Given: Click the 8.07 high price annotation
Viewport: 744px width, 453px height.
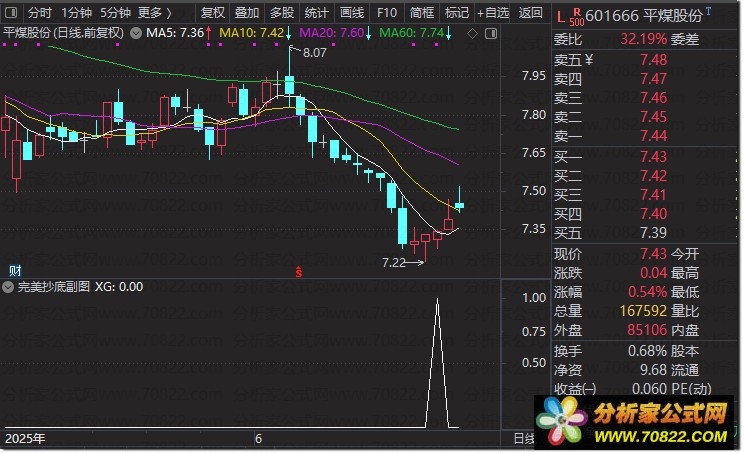Looking at the screenshot, I should pyautogui.click(x=315, y=53).
